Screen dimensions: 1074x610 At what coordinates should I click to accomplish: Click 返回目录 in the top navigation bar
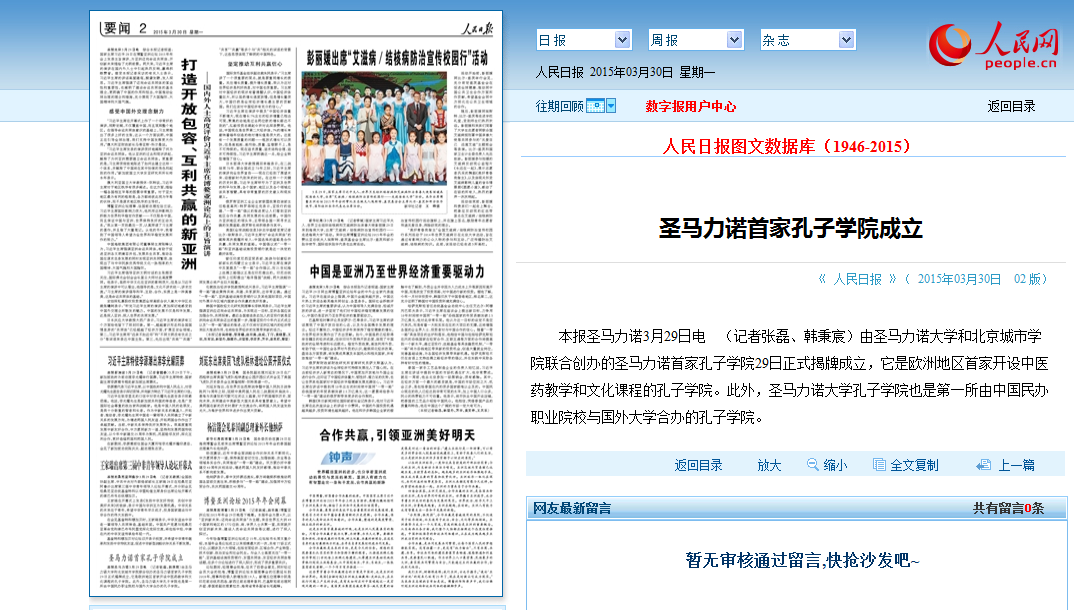(1011, 106)
